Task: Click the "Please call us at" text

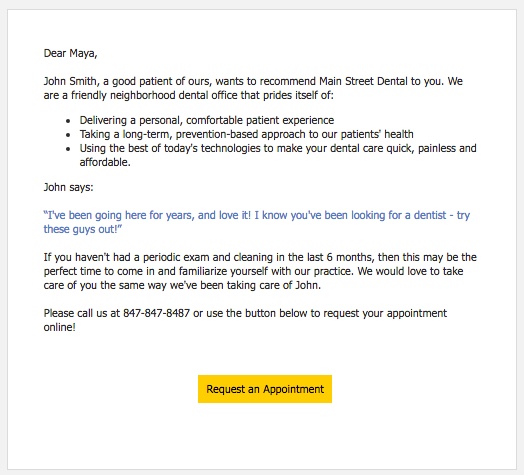Action: (82, 314)
